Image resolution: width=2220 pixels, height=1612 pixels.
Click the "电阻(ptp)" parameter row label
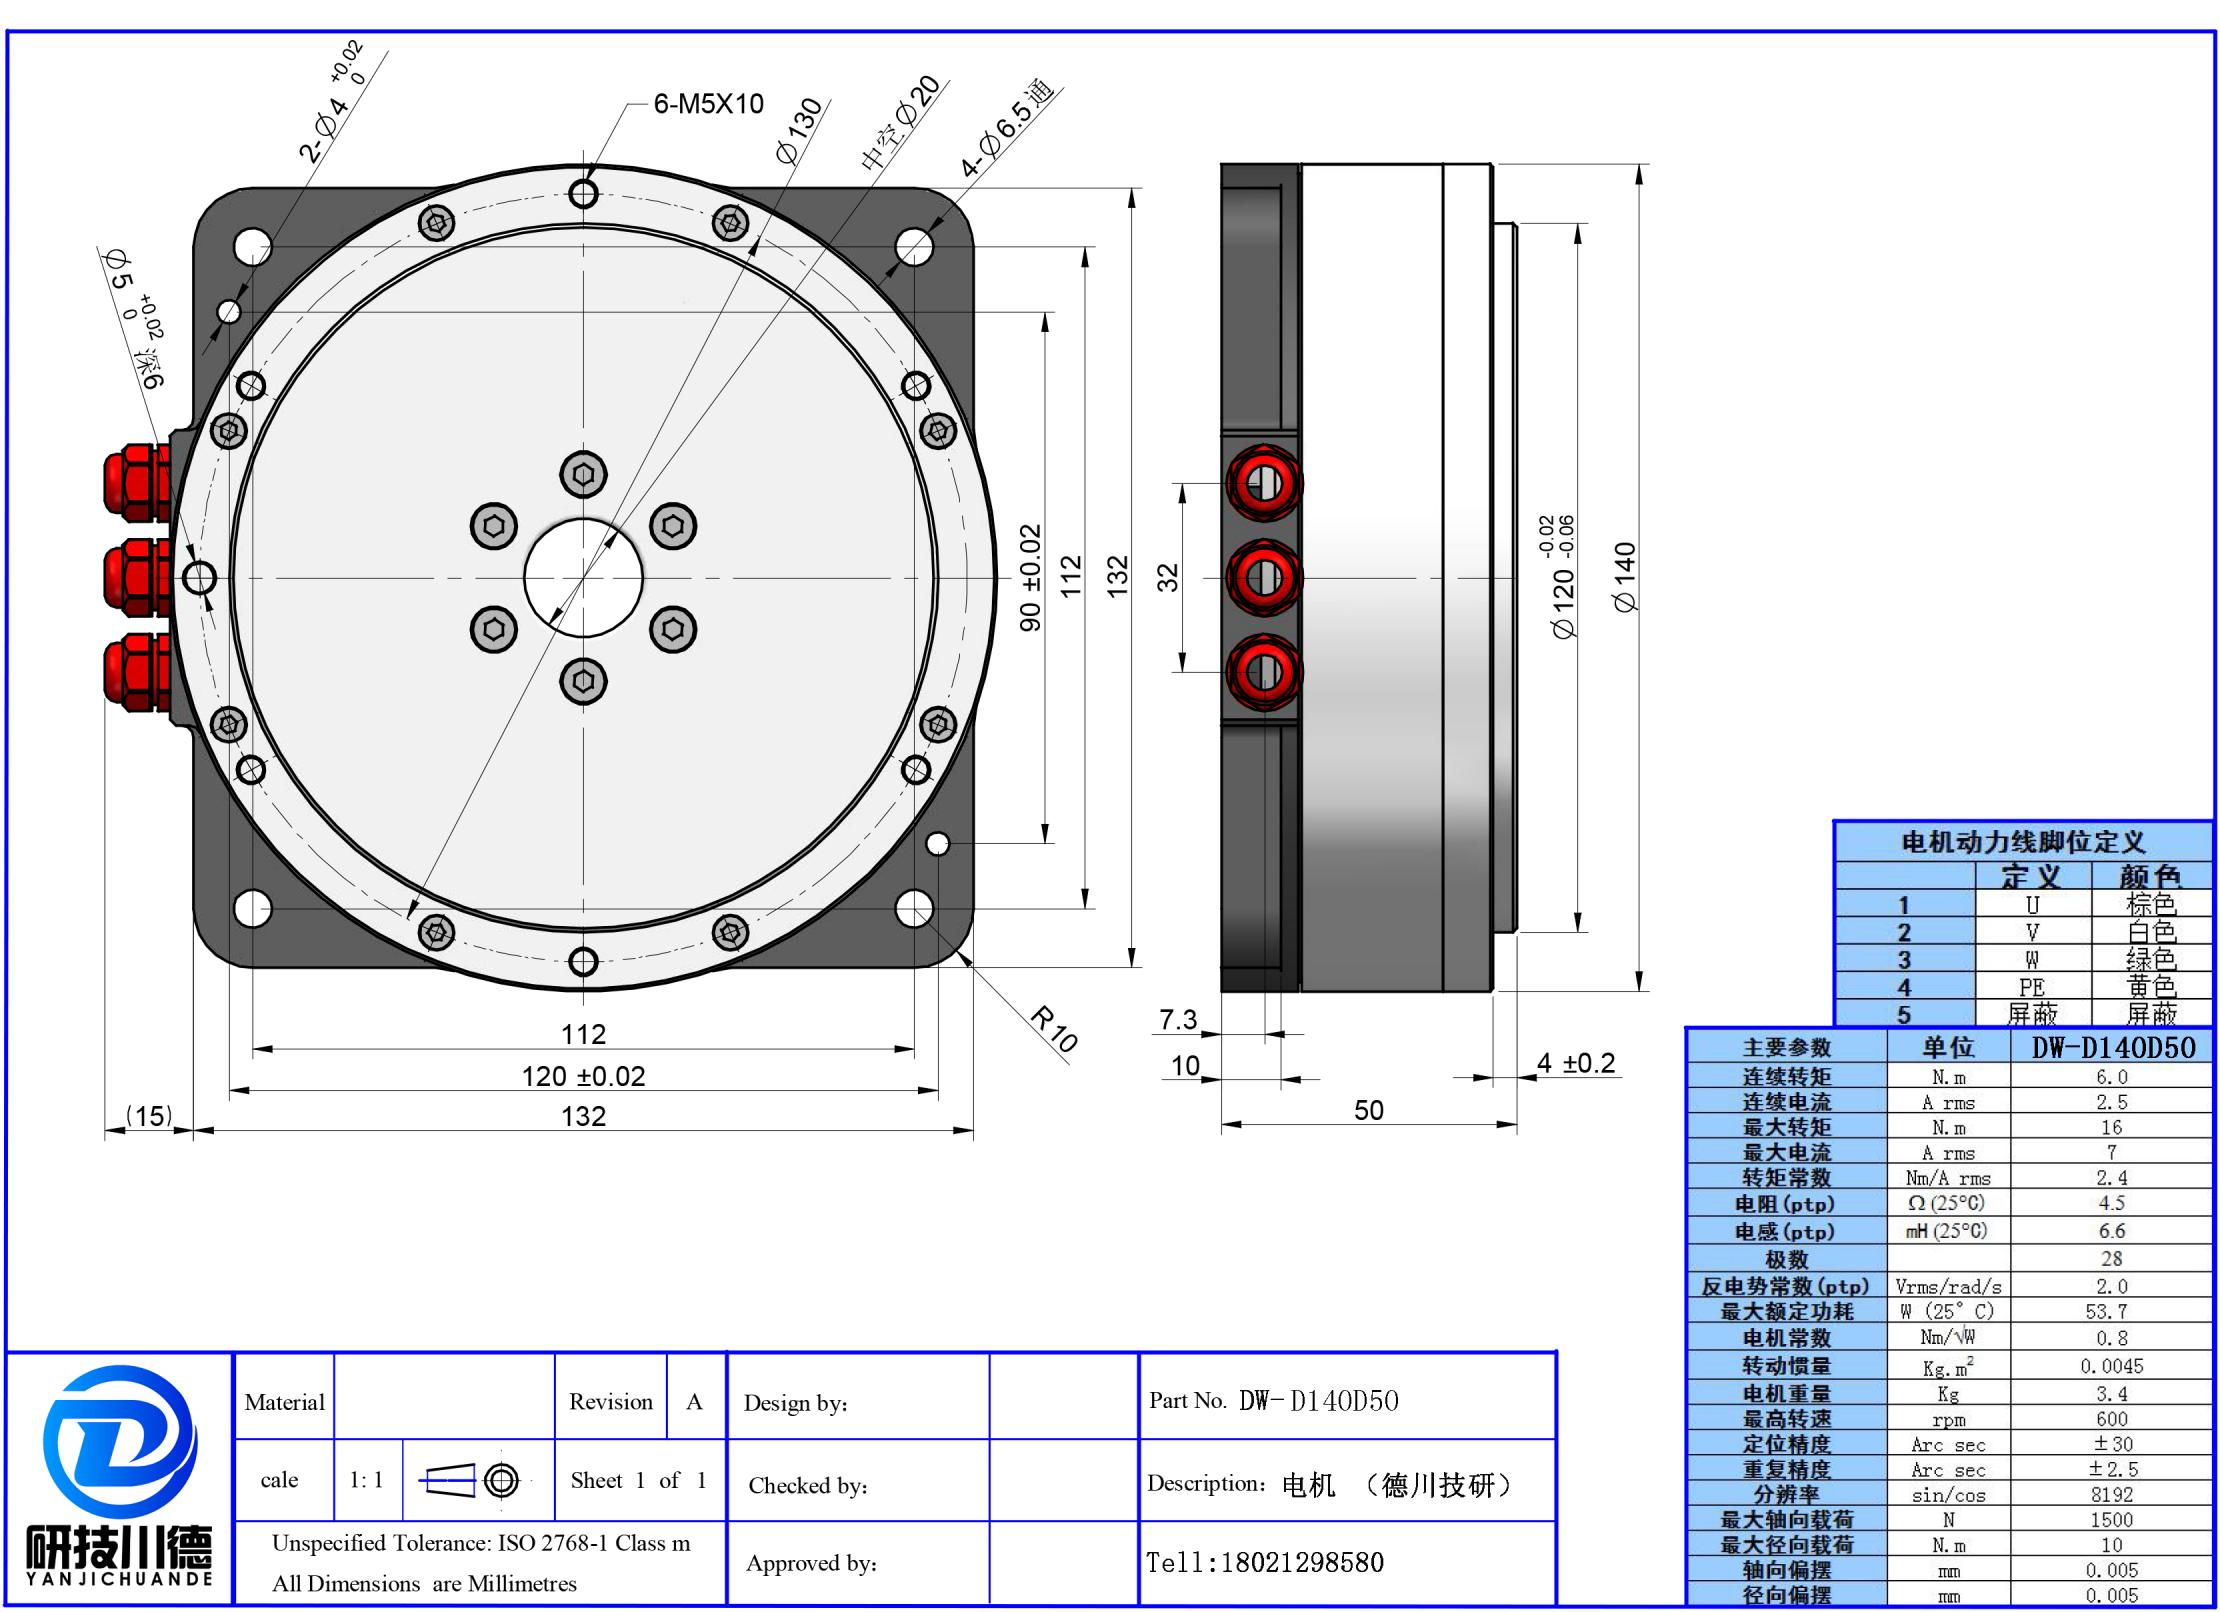[1785, 1204]
